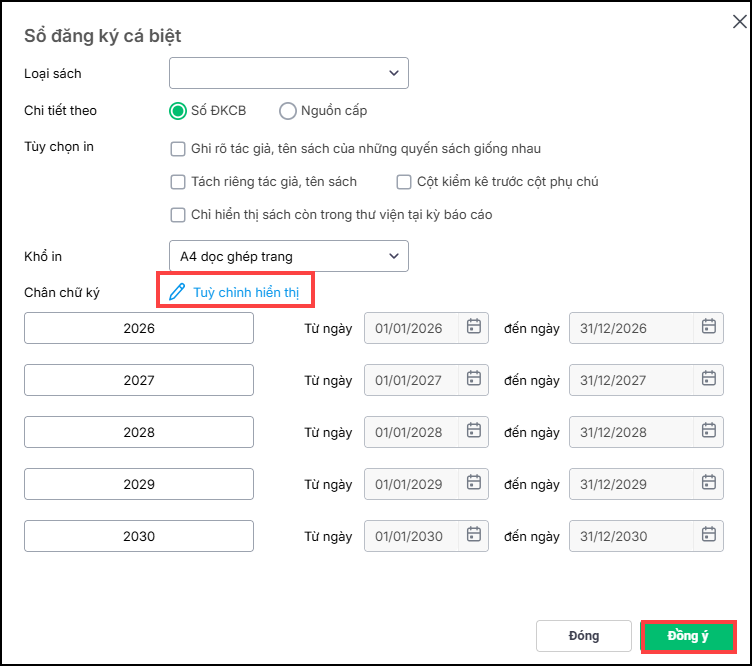Open the 'Khổ in' paper size dropdown
752x666 pixels.
(x=289, y=256)
